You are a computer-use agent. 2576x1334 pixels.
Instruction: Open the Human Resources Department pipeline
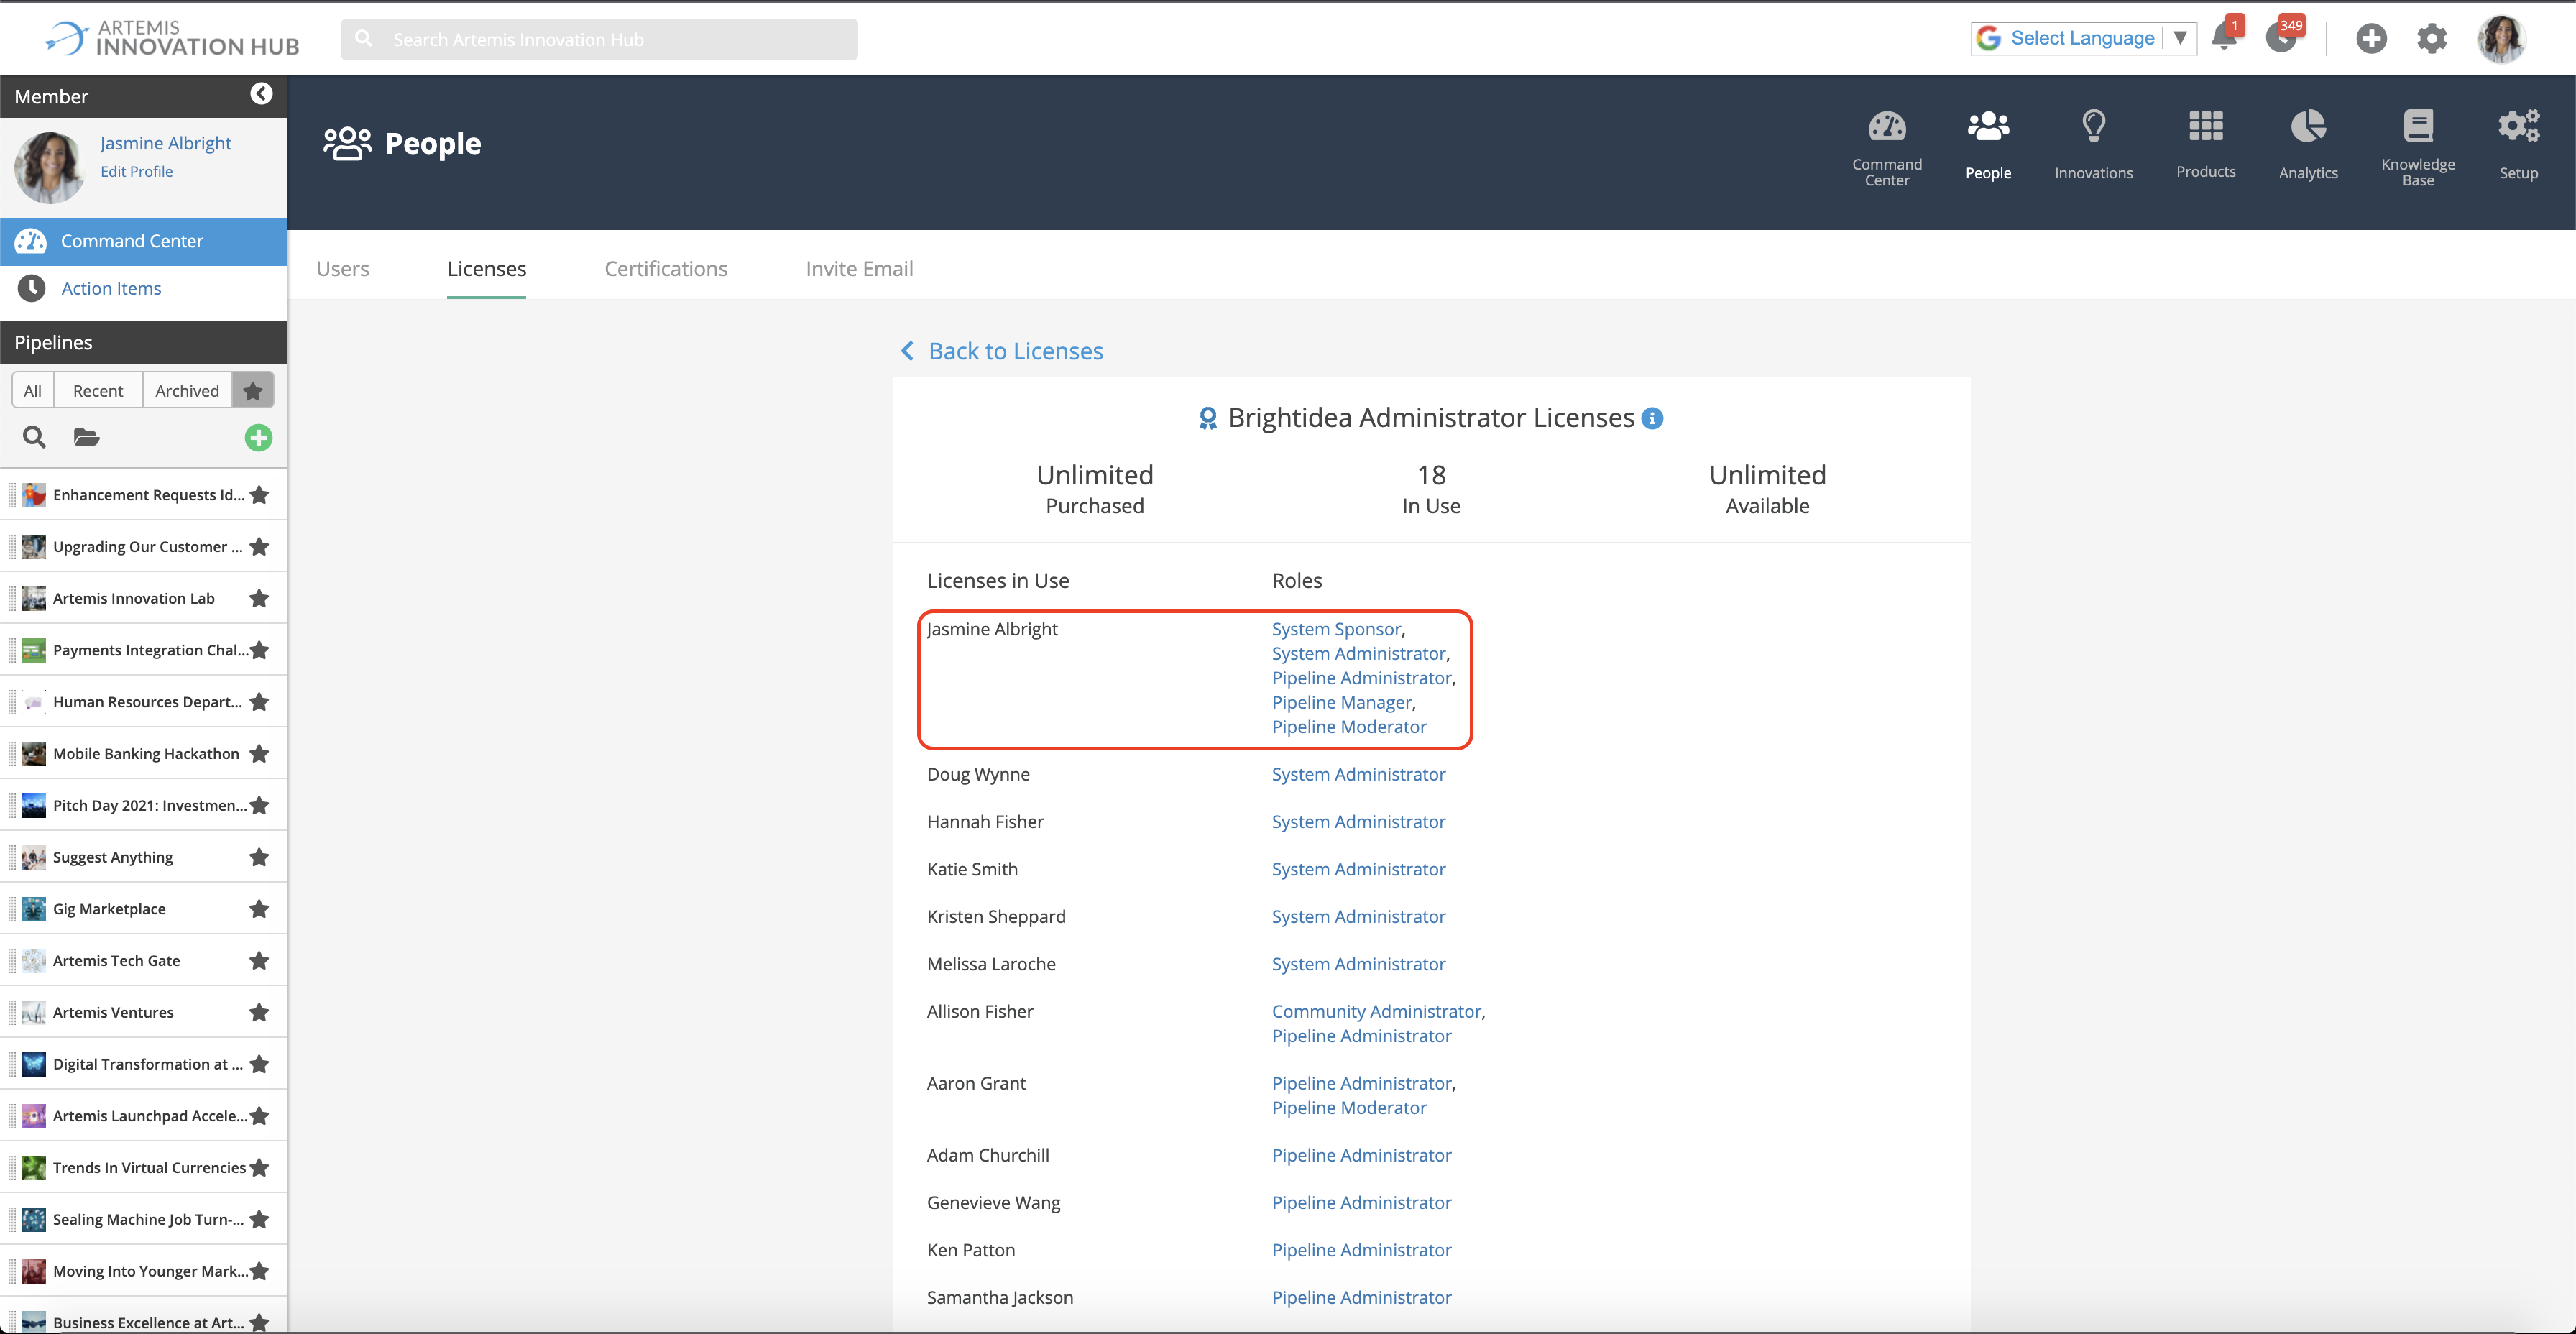point(147,702)
